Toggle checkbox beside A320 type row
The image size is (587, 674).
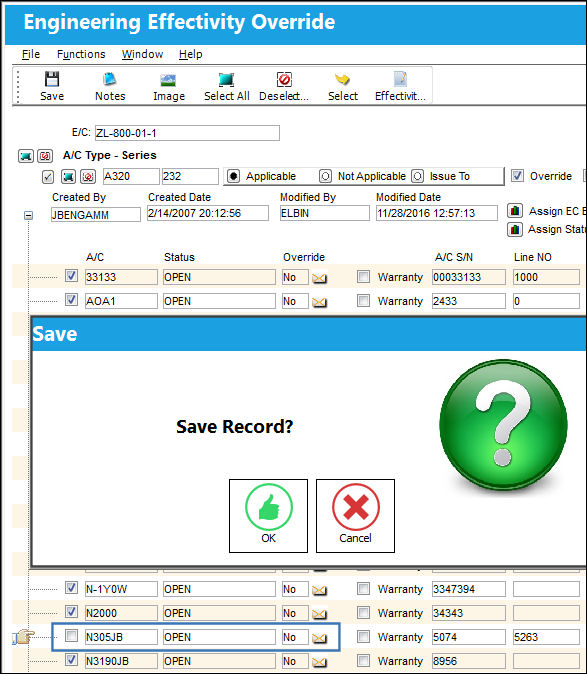pos(48,177)
